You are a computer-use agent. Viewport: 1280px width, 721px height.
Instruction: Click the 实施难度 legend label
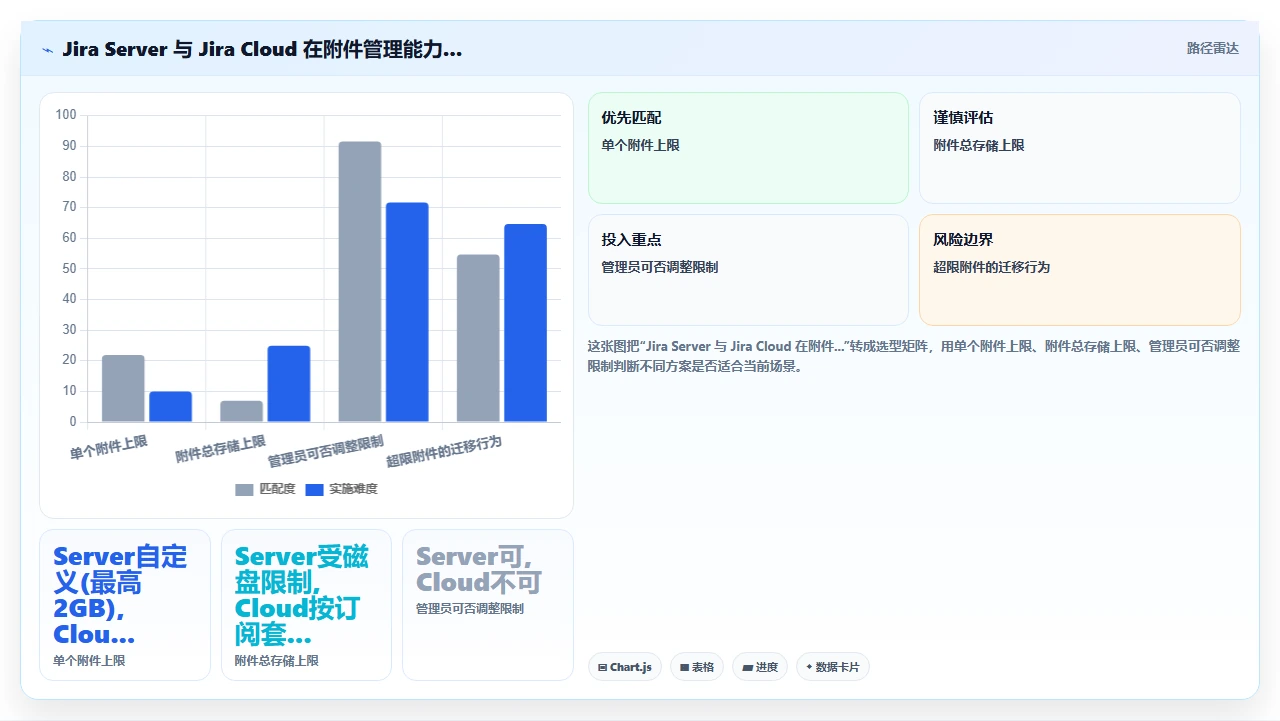click(353, 489)
